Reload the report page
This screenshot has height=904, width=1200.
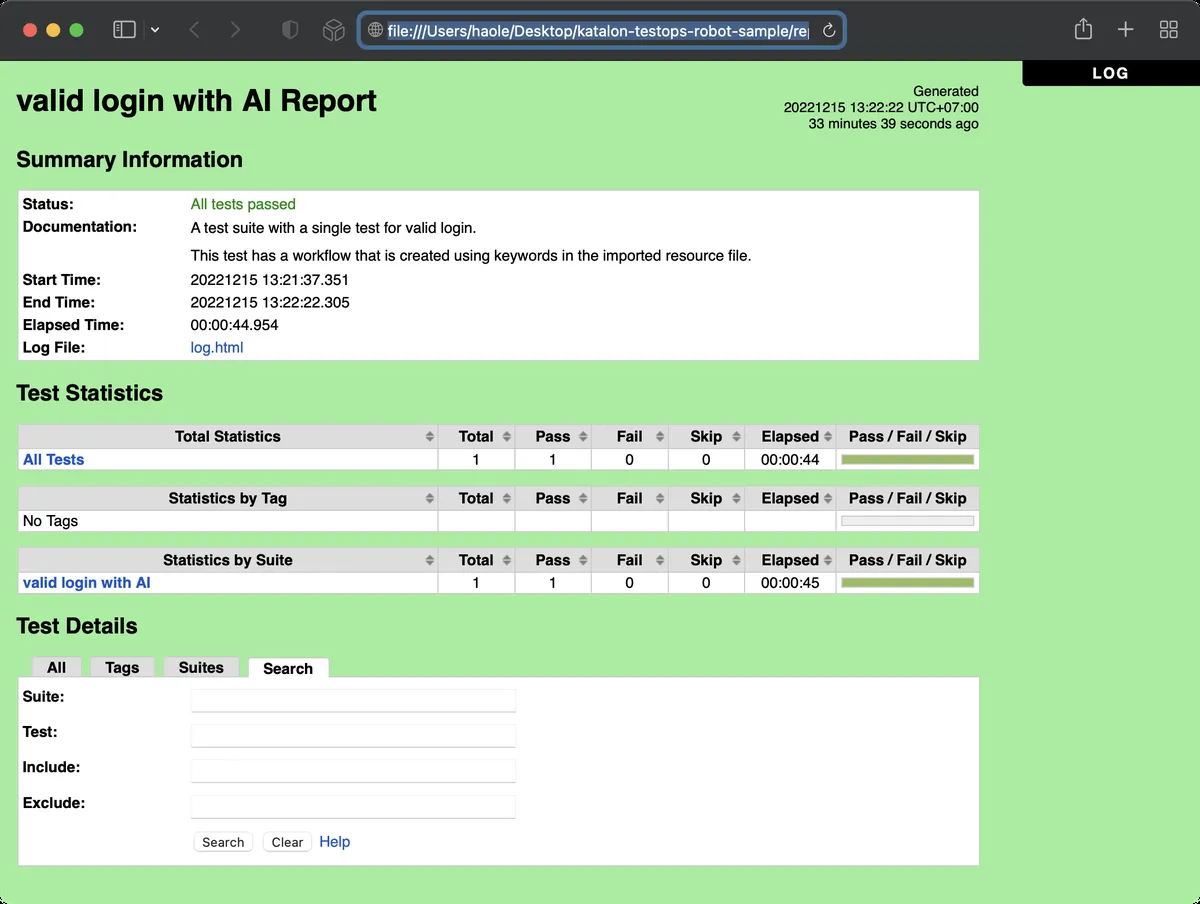[829, 30]
